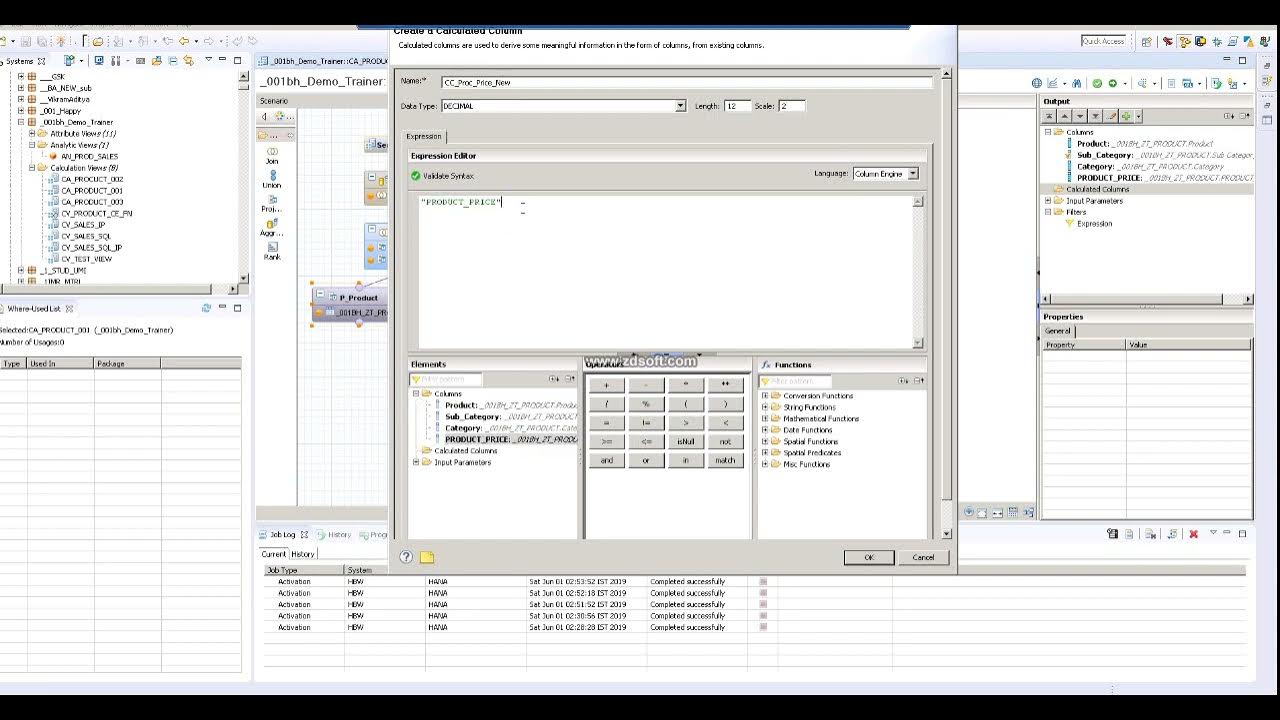Expand Misc Functions folder
1280x720 pixels.
point(765,464)
